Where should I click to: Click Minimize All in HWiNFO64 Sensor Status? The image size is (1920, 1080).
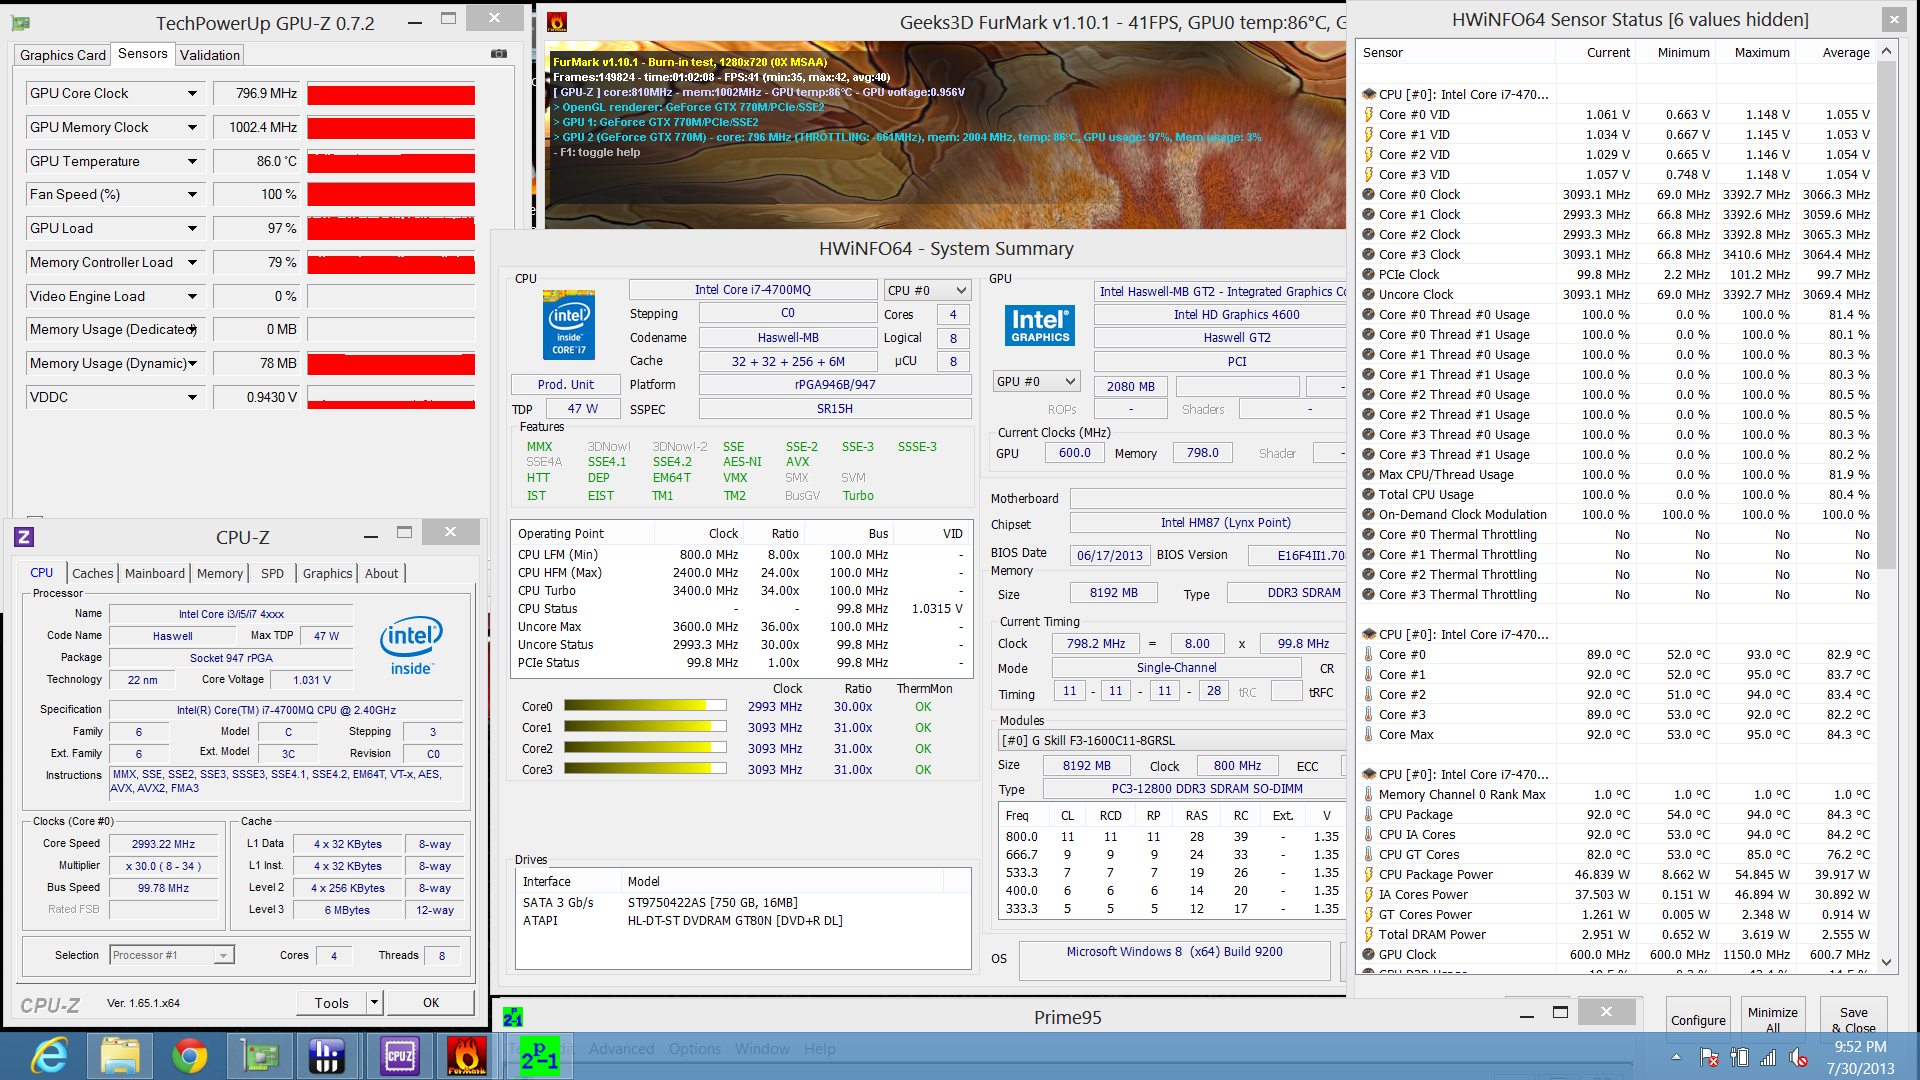click(x=1773, y=1019)
